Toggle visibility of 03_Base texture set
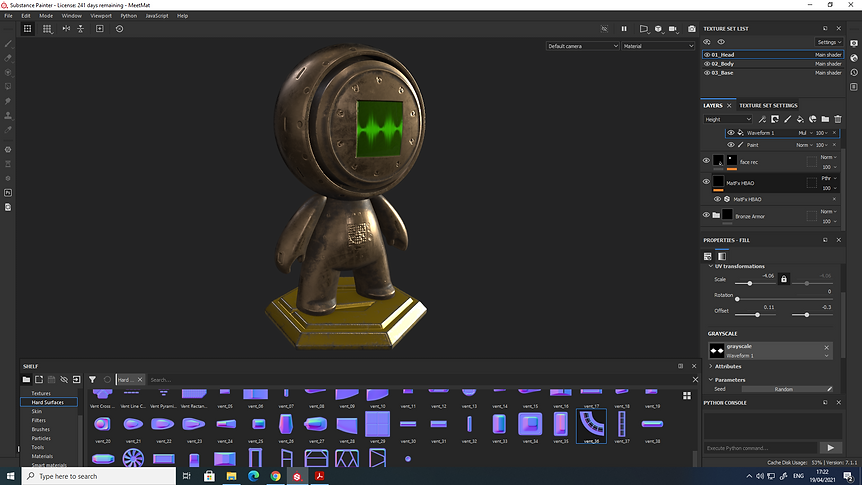This screenshot has height=485, width=862. pyautogui.click(x=707, y=73)
